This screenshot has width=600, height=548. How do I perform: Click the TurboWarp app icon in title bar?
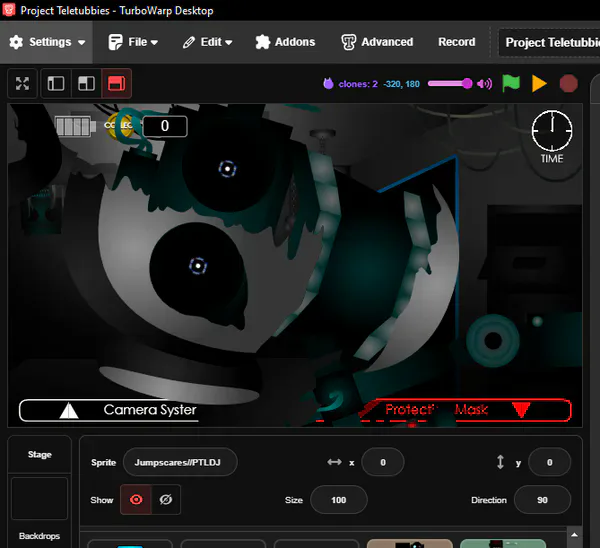click(9, 10)
